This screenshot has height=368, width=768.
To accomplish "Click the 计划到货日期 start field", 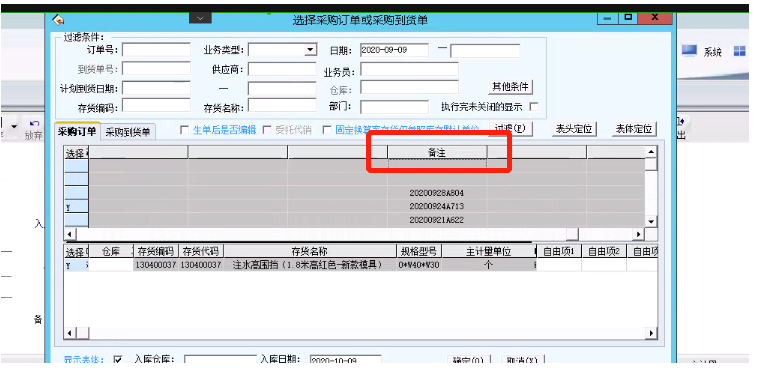I will pyautogui.click(x=156, y=88).
